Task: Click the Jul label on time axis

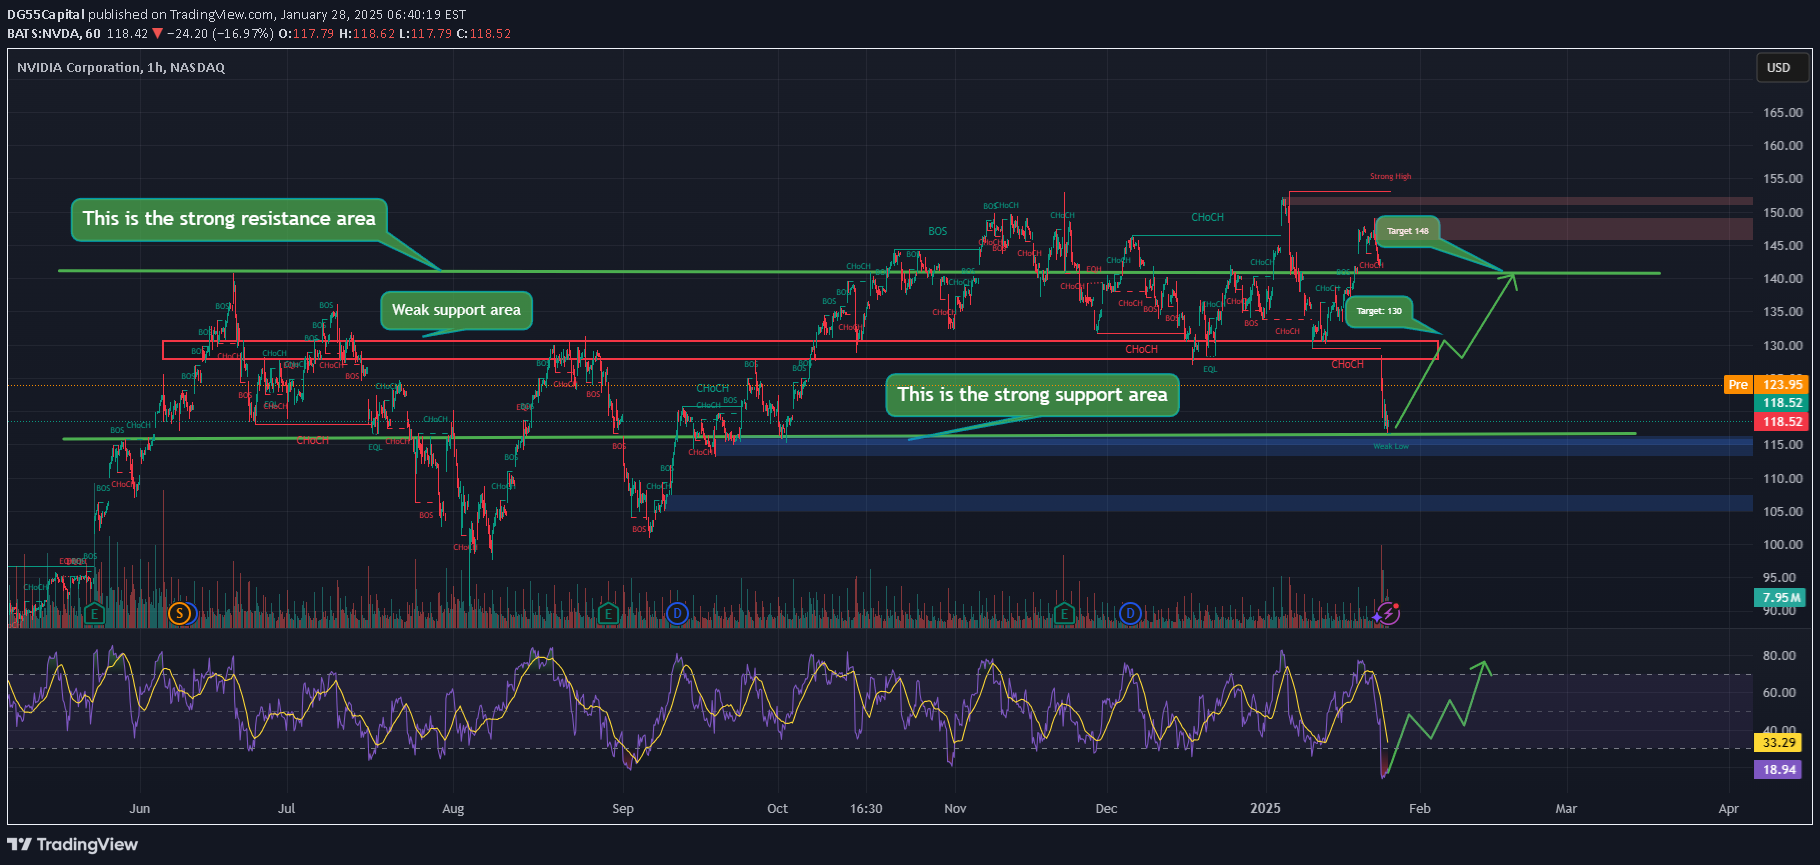Action: point(287,808)
